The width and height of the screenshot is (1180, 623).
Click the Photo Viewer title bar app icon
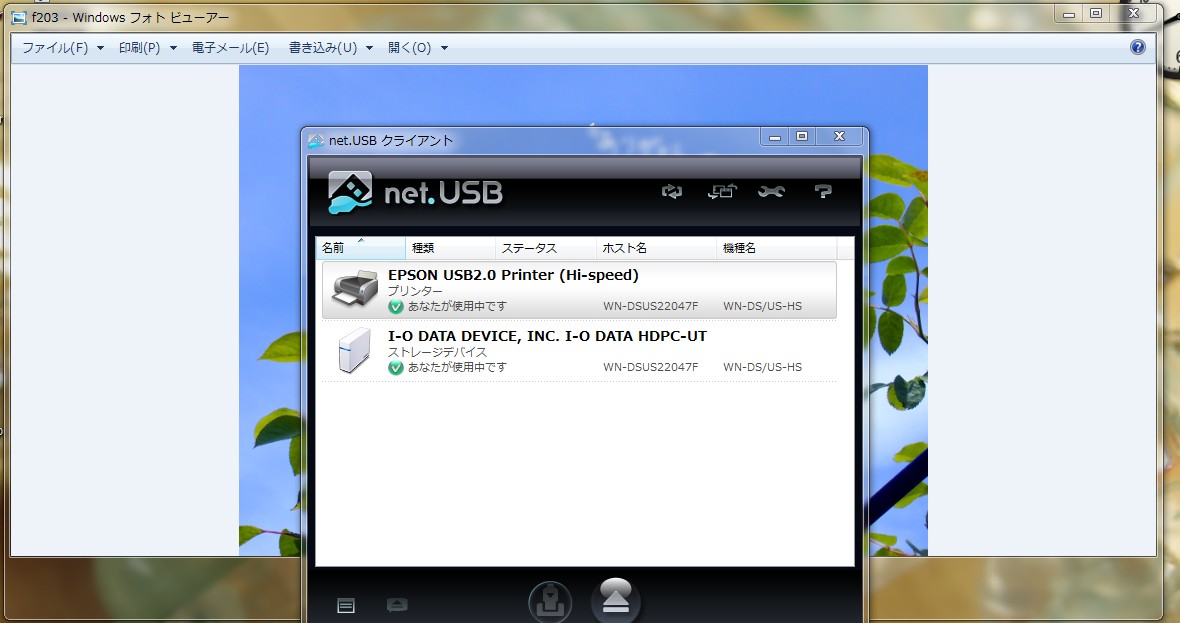tap(19, 17)
